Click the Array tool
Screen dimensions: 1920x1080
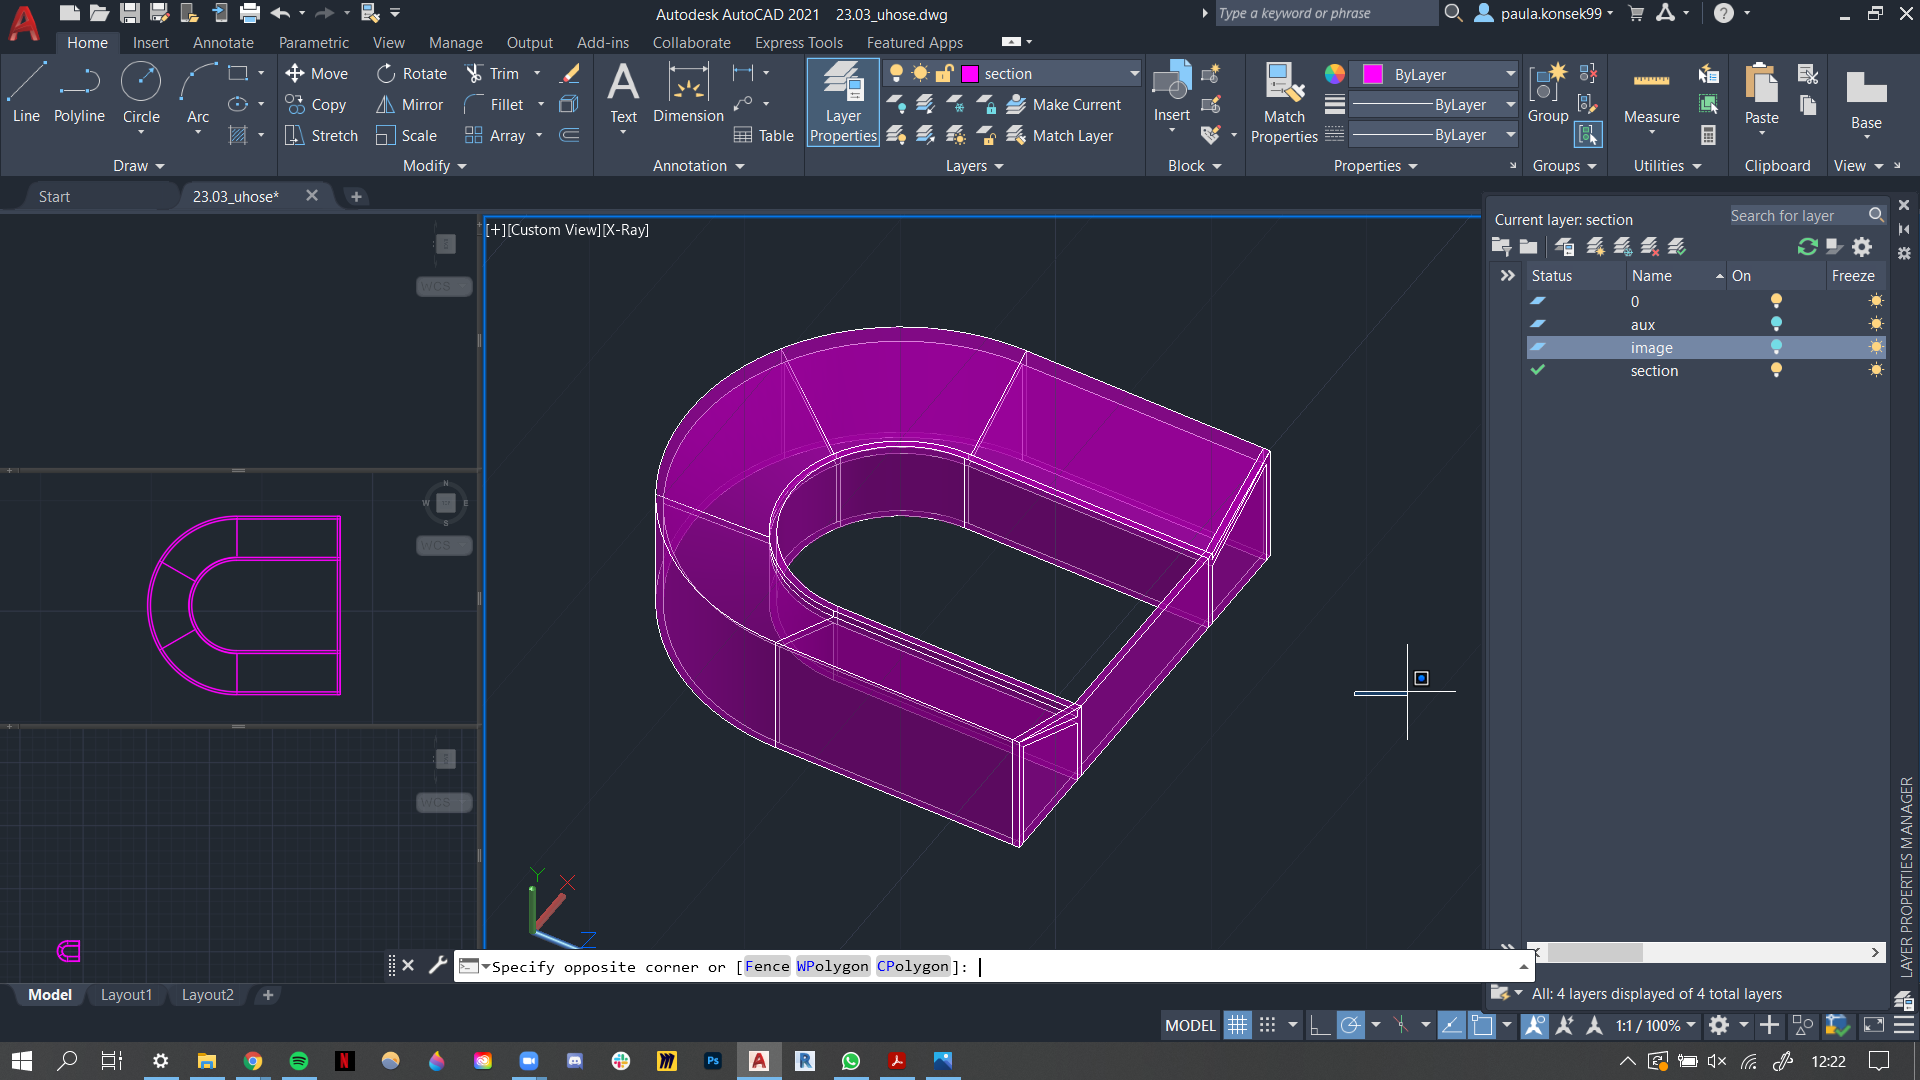tap(495, 135)
